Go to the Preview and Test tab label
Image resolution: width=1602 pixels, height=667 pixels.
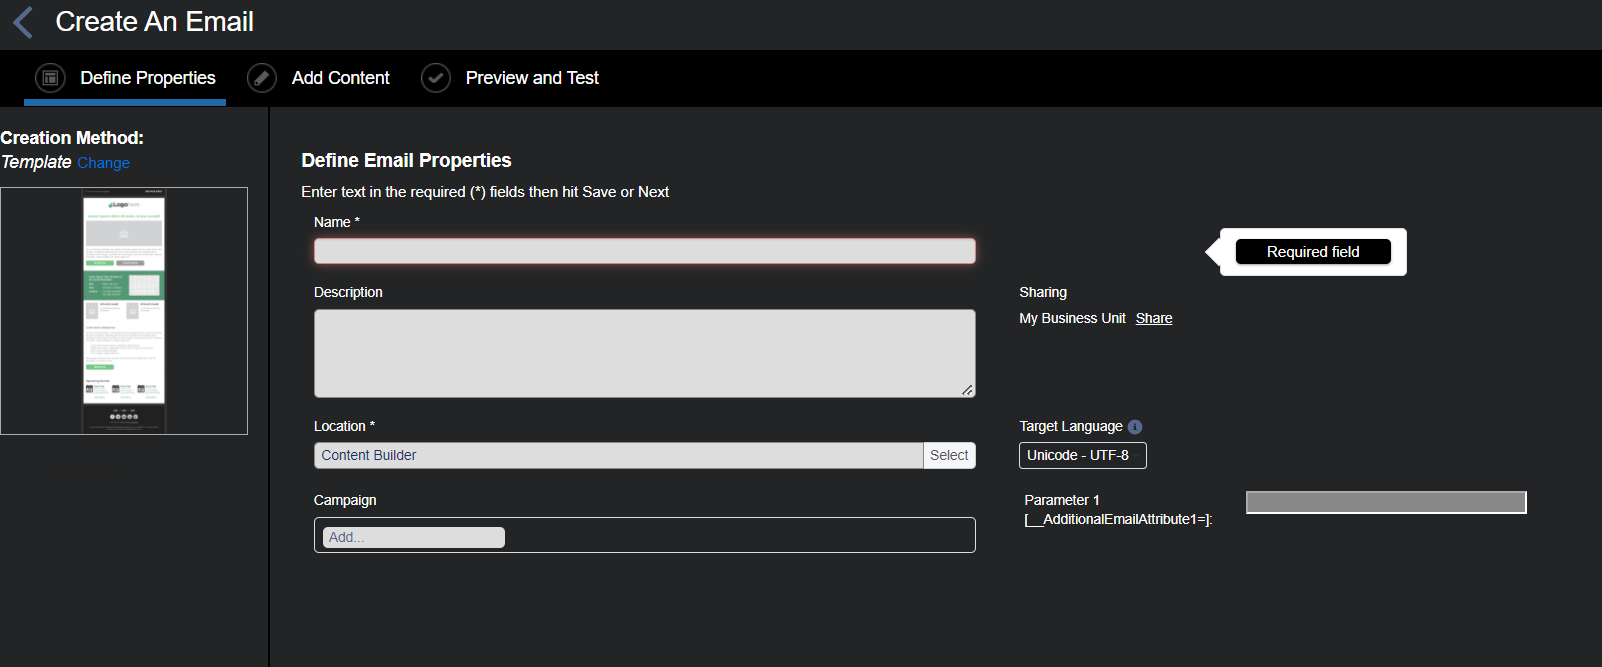532,78
